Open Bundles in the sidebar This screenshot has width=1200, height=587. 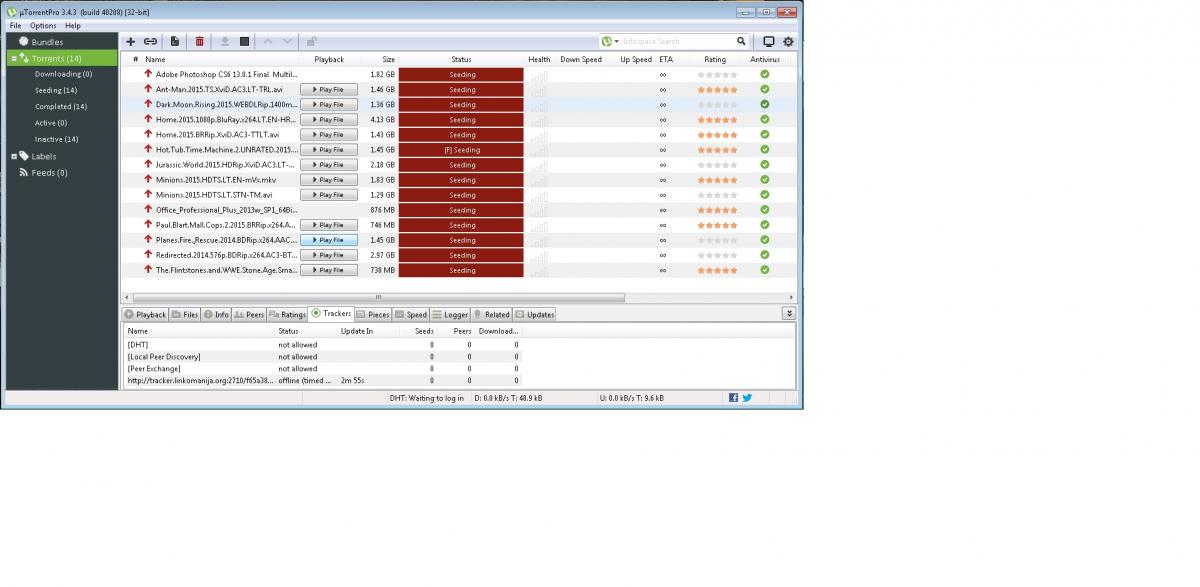click(x=47, y=42)
